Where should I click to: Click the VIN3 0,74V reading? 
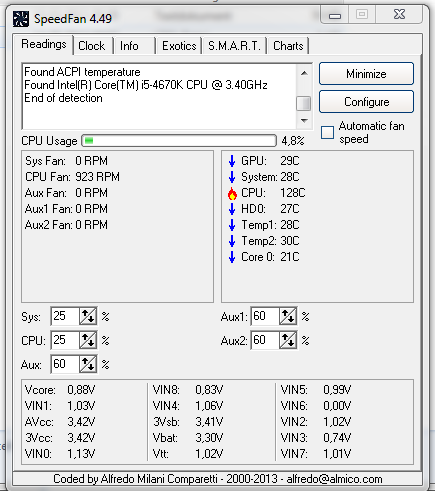[316, 438]
